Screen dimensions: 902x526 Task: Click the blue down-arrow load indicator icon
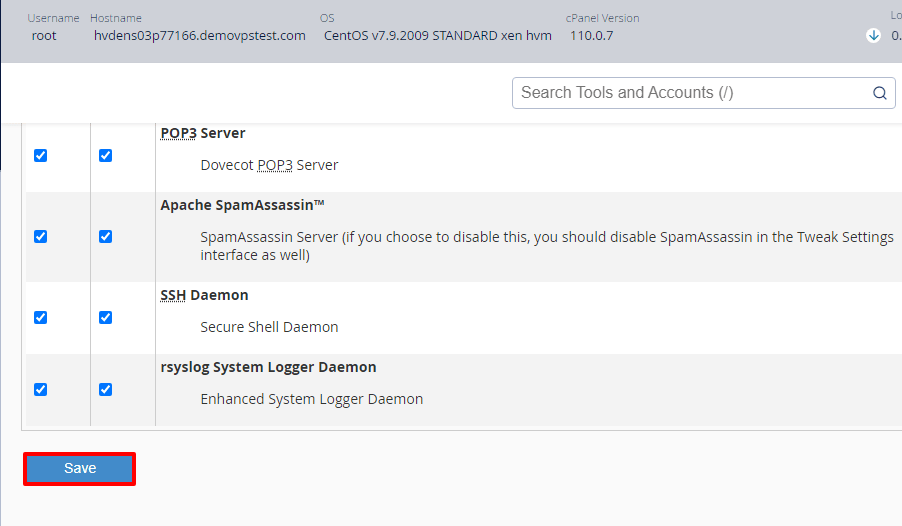[x=873, y=36]
